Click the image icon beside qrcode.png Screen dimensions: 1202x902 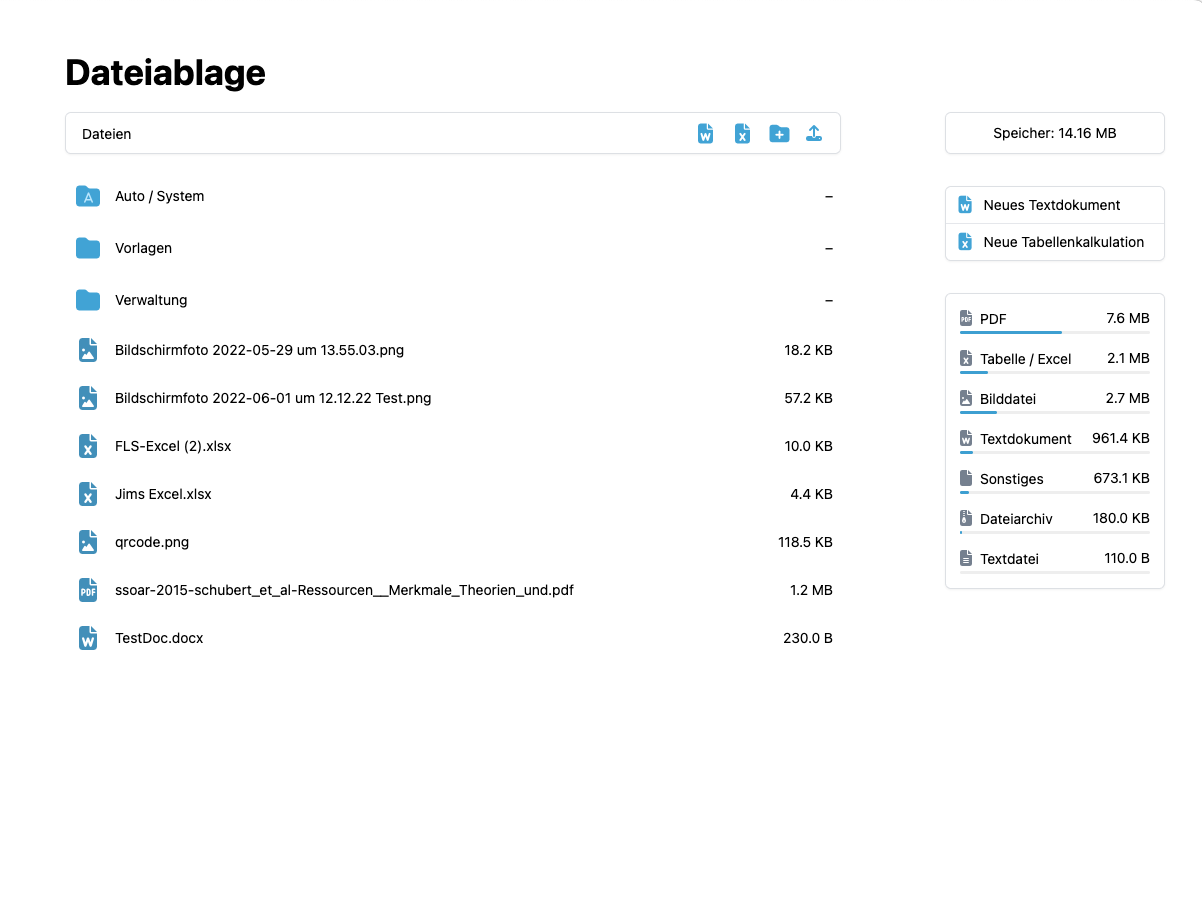(x=88, y=542)
